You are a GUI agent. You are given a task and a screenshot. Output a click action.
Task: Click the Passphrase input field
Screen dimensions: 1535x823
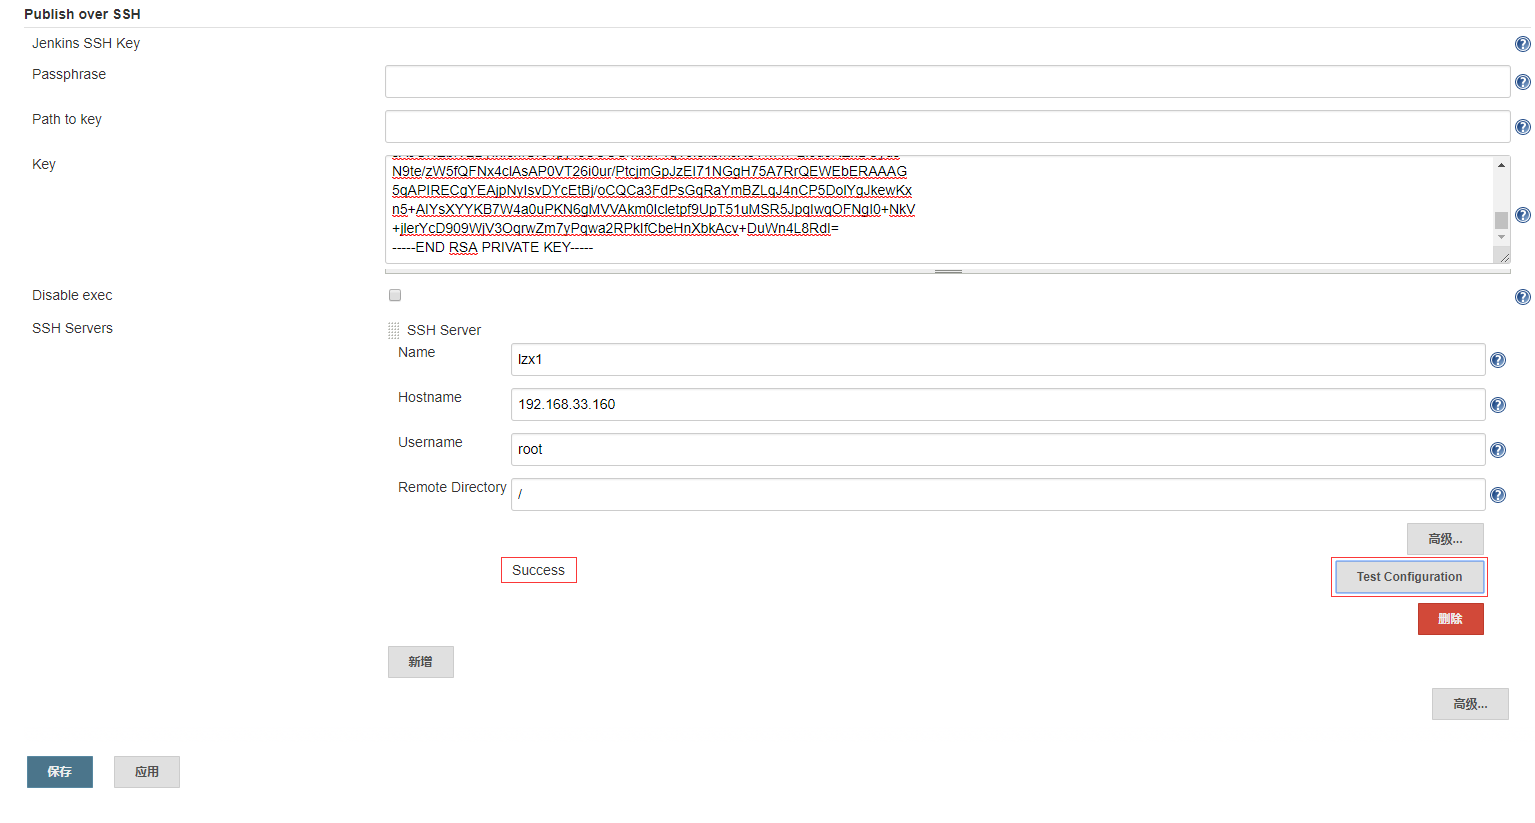(x=947, y=82)
